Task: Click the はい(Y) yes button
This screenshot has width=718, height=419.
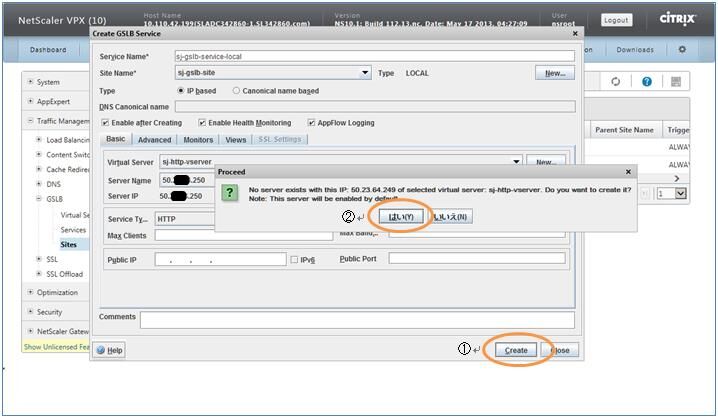Action: tap(401, 217)
